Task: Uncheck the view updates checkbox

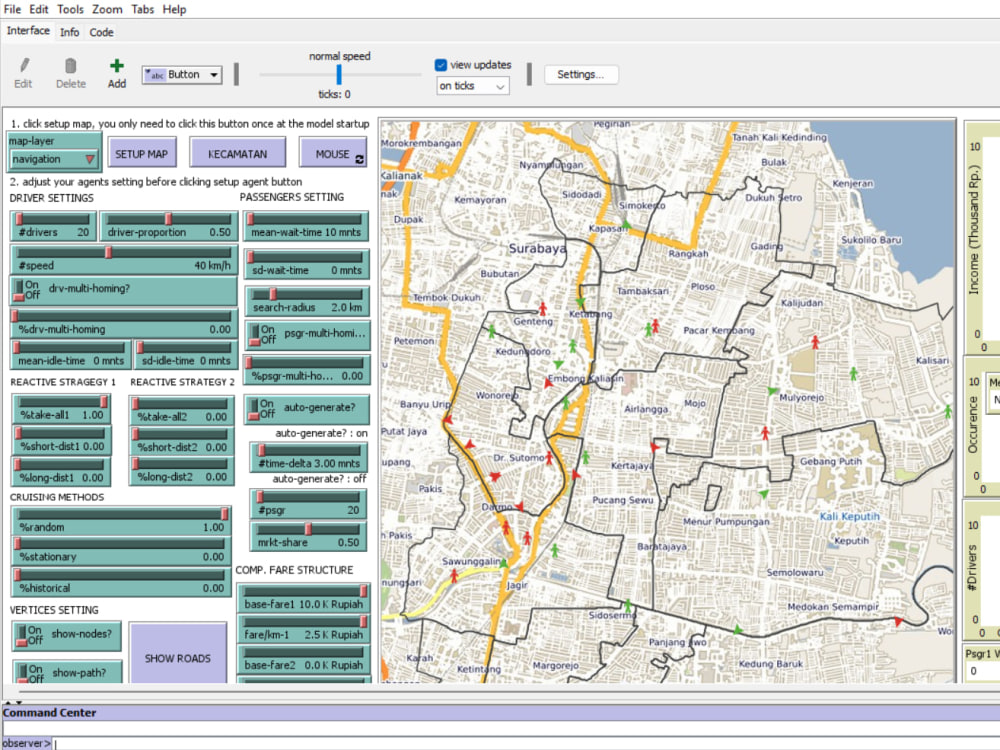Action: pyautogui.click(x=440, y=64)
